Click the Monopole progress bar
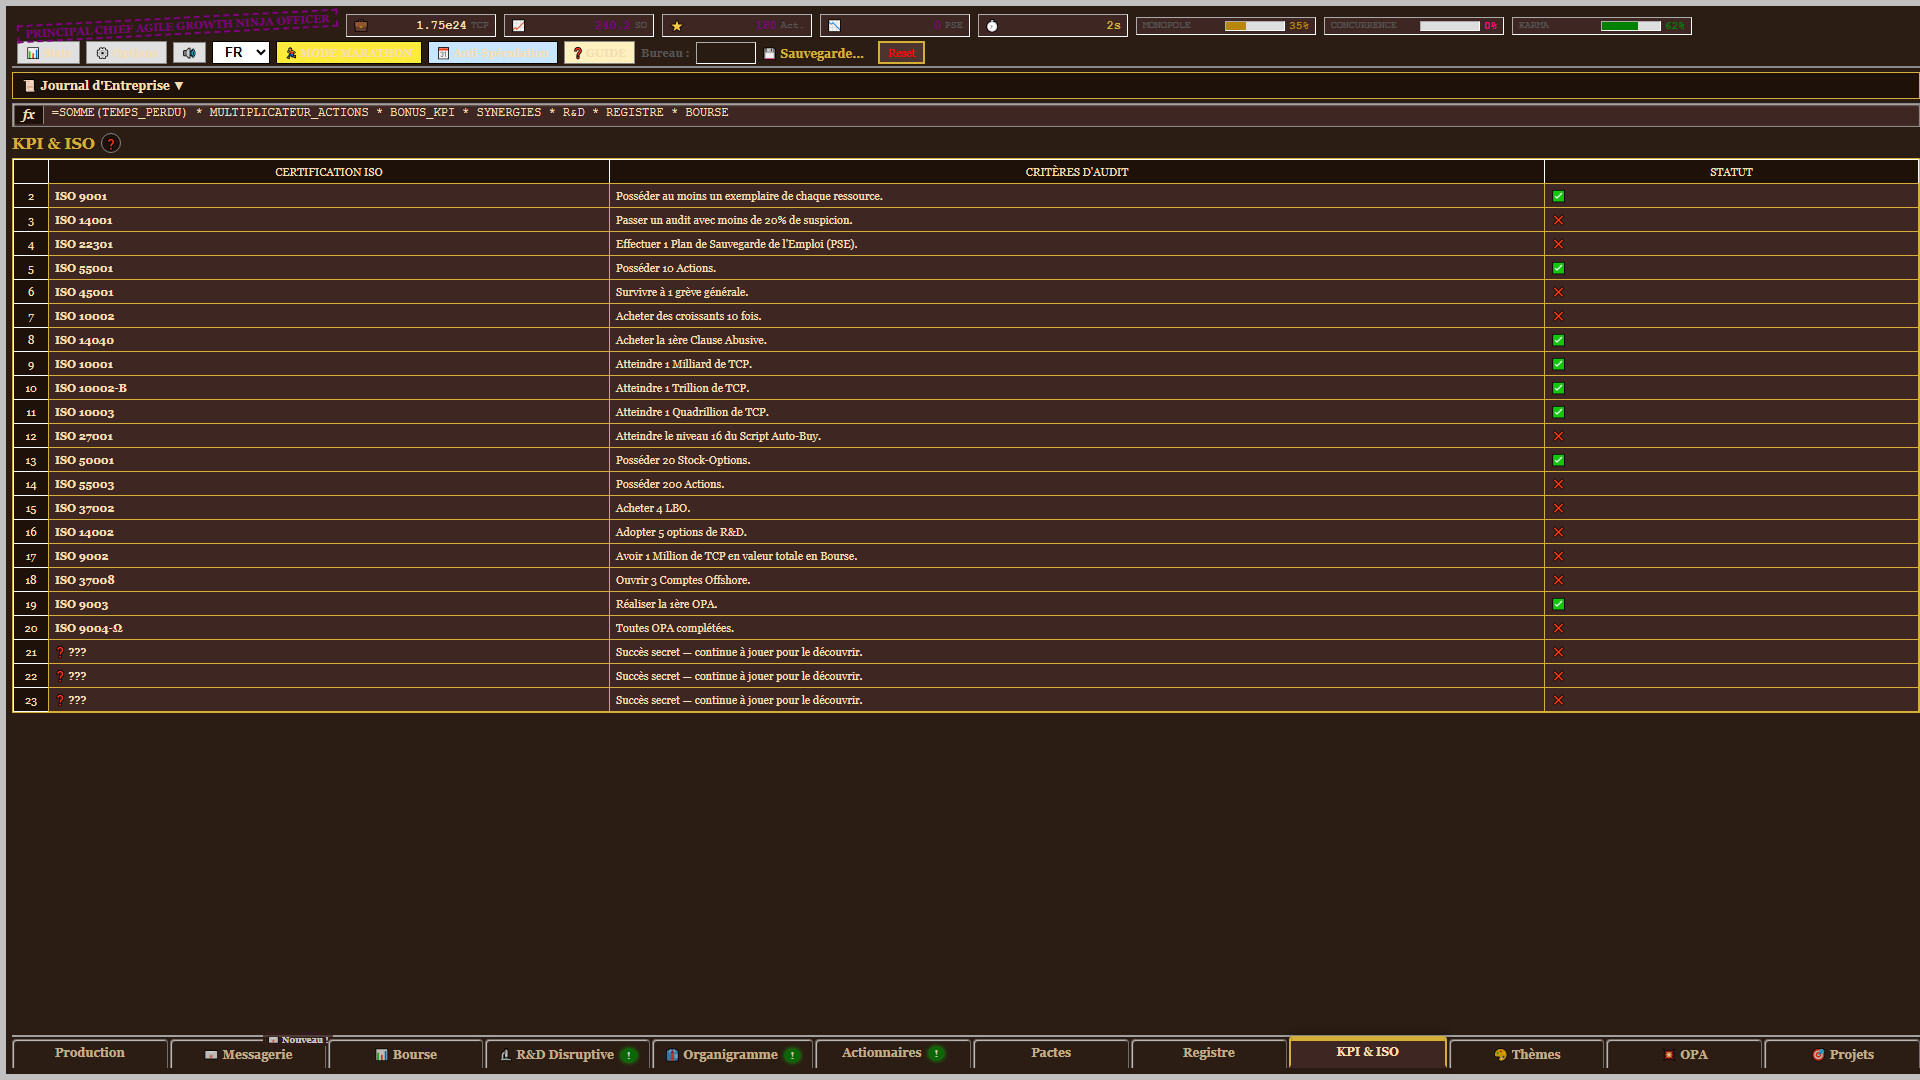This screenshot has height=1080, width=1920. tap(1255, 26)
